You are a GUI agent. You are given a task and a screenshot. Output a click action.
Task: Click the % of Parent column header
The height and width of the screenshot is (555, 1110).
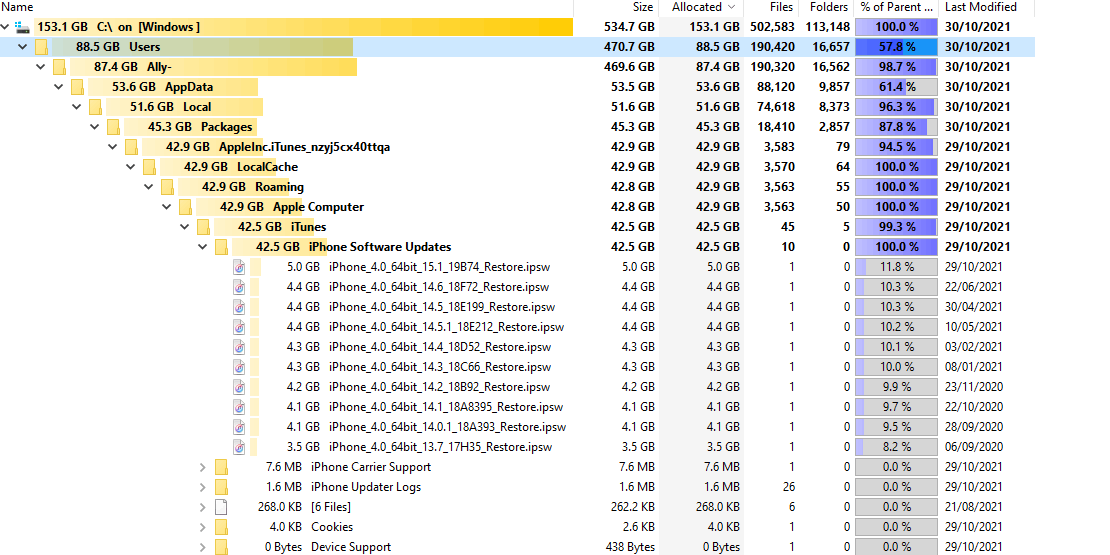click(896, 7)
